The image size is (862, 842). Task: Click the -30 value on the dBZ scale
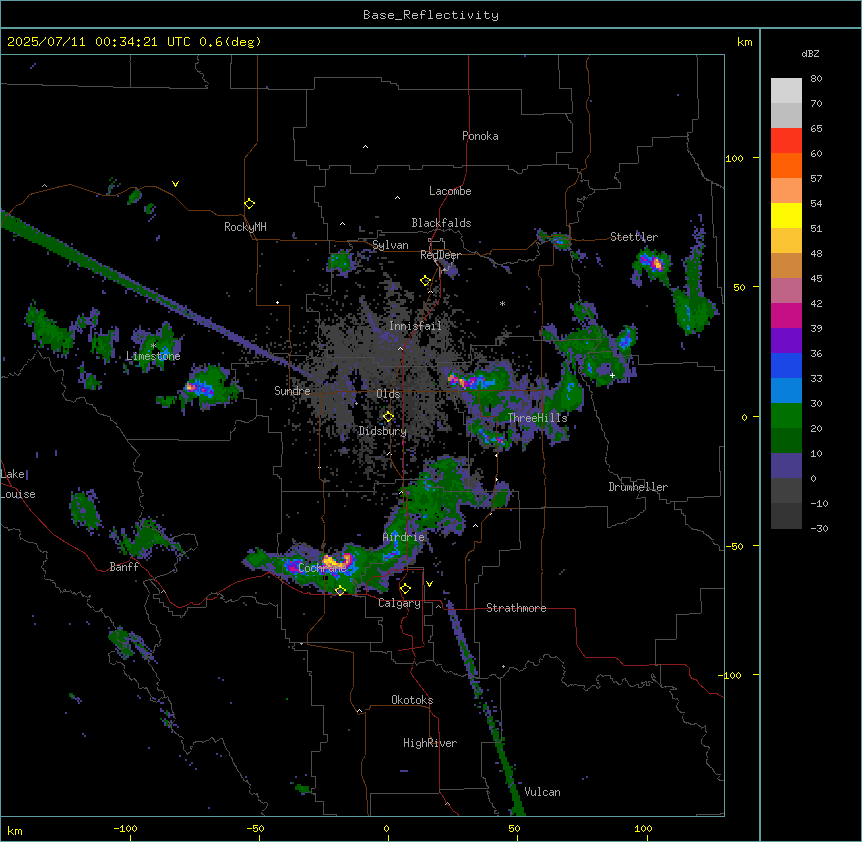click(x=819, y=529)
